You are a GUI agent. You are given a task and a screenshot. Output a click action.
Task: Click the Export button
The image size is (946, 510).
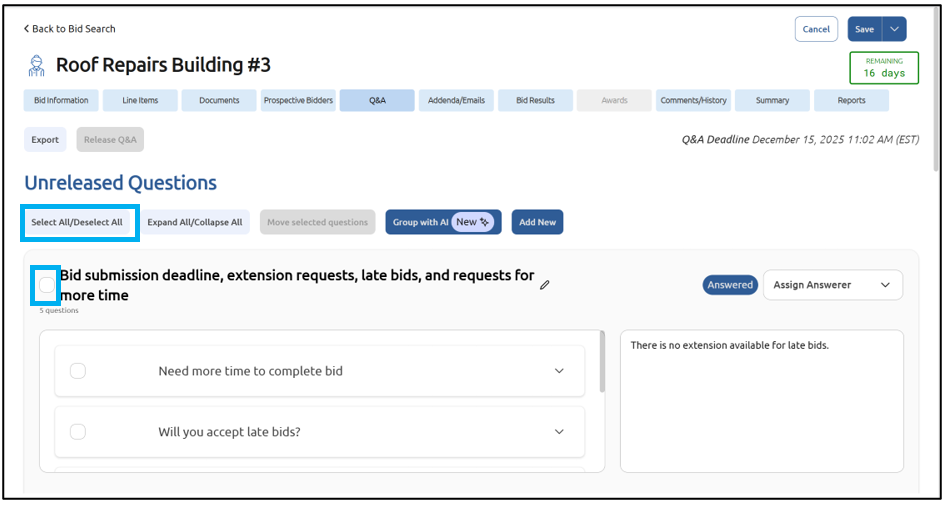pyautogui.click(x=45, y=140)
